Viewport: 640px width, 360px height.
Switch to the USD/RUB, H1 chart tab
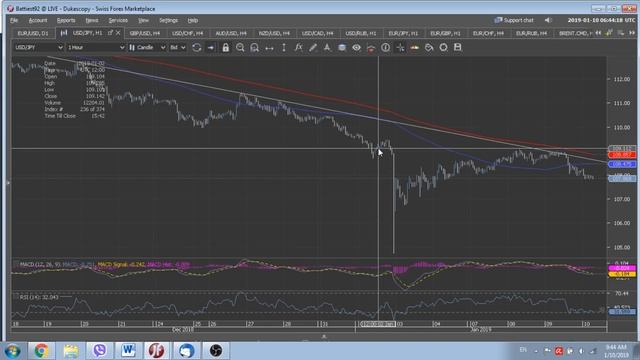361,33
